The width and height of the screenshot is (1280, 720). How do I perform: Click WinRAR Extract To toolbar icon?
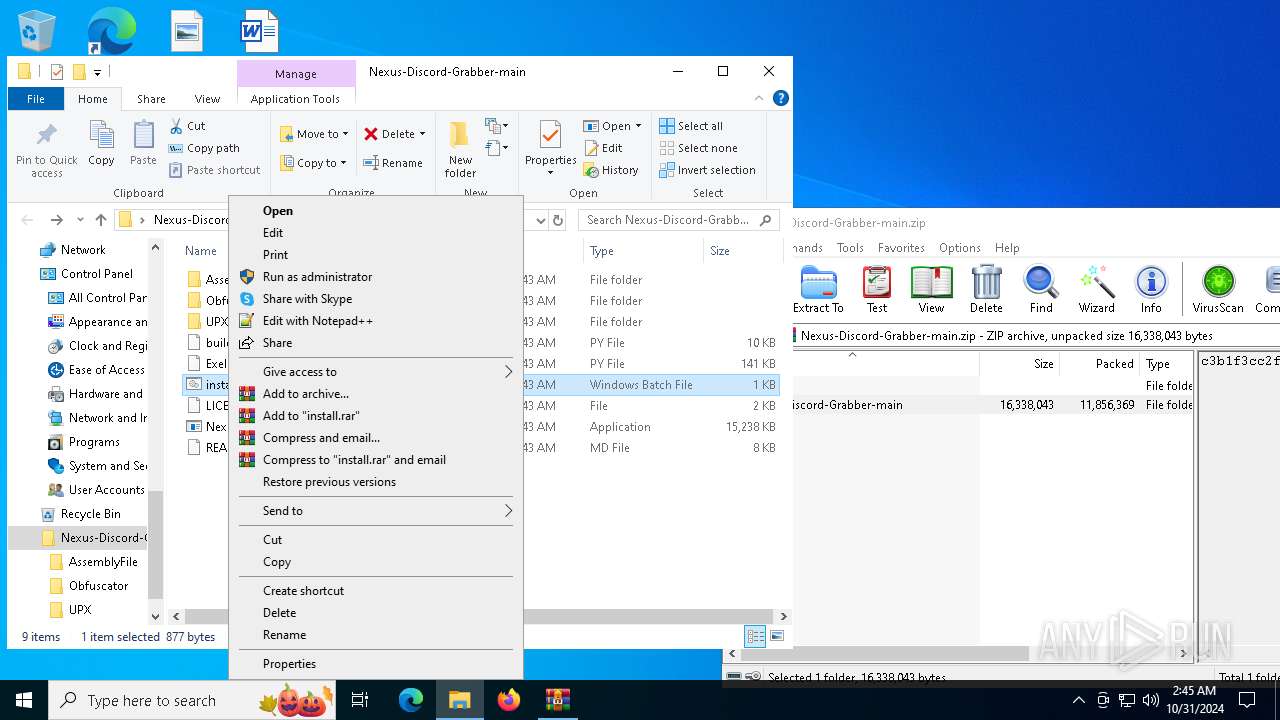pyautogui.click(x=818, y=290)
